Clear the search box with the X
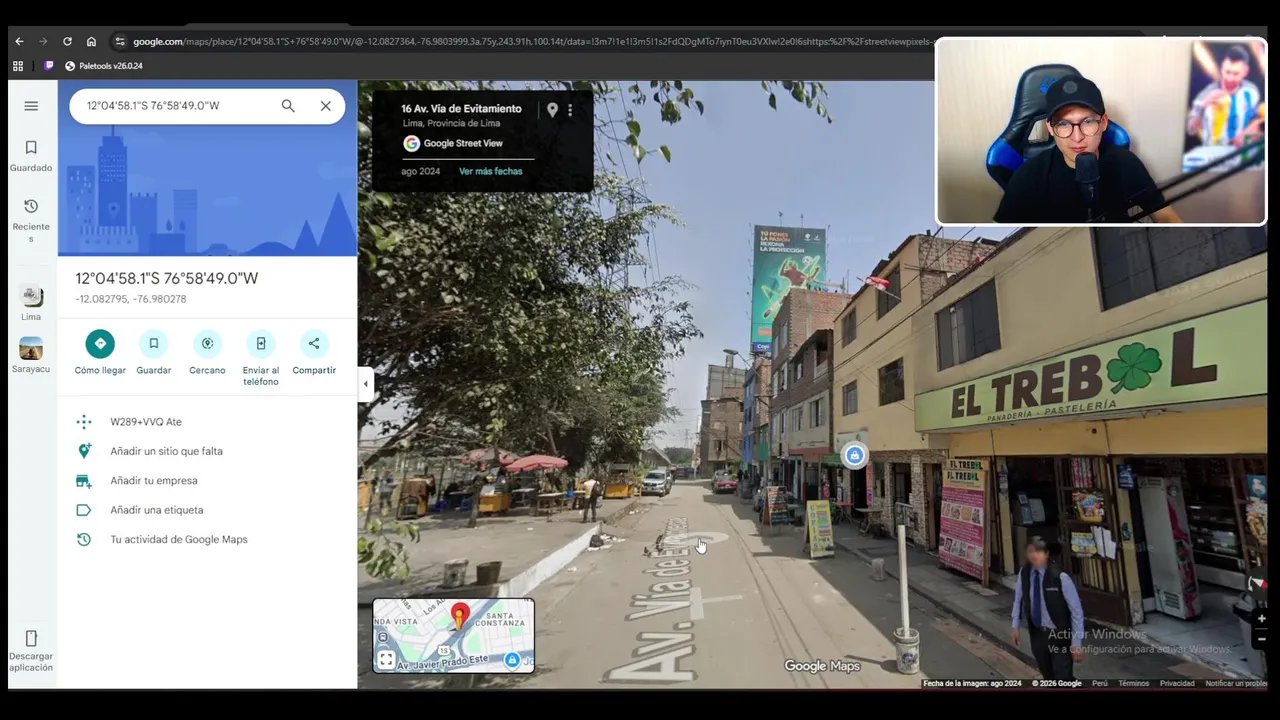Screen dimensions: 1280x720 [325, 106]
